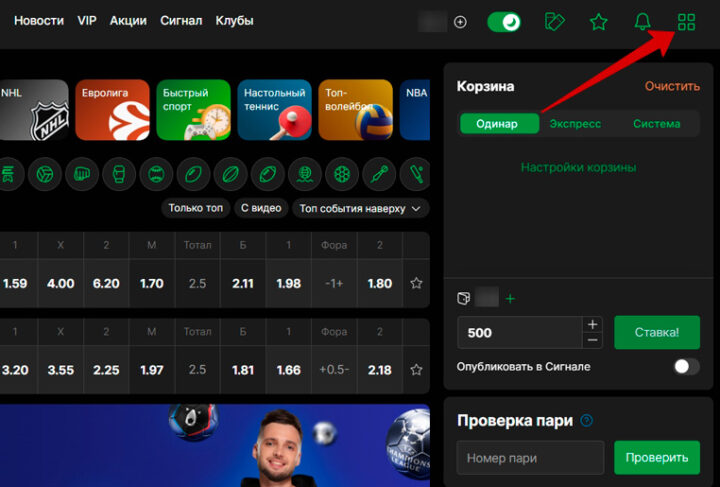Click 'Очистить' to clear the basket
This screenshot has height=487, width=720.
pos(672,86)
